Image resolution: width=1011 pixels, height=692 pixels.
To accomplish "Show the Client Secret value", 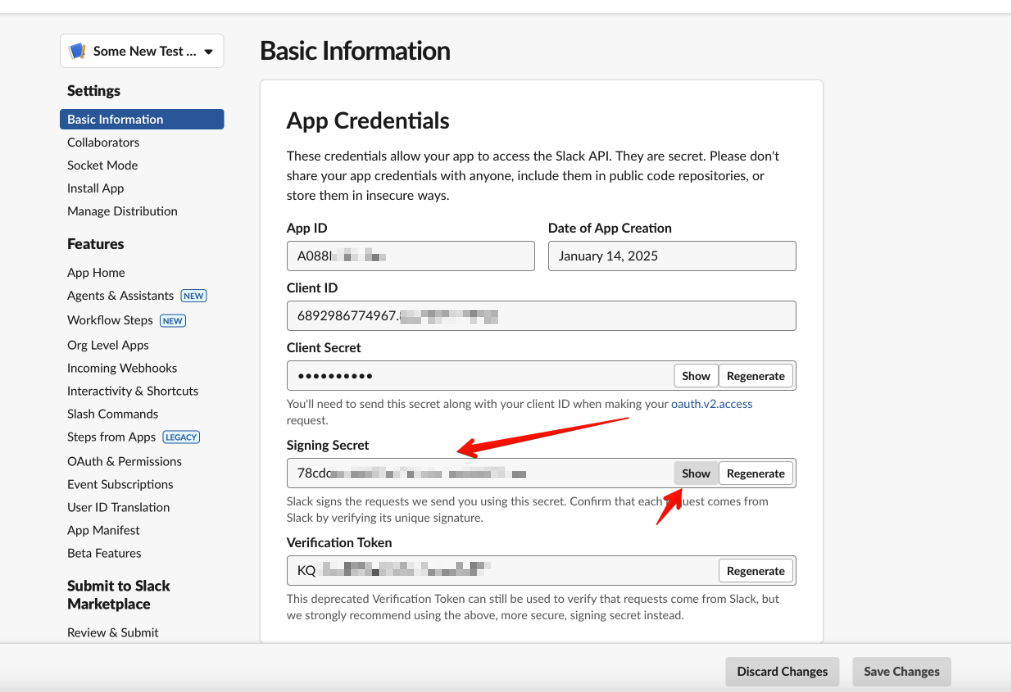I will click(695, 376).
